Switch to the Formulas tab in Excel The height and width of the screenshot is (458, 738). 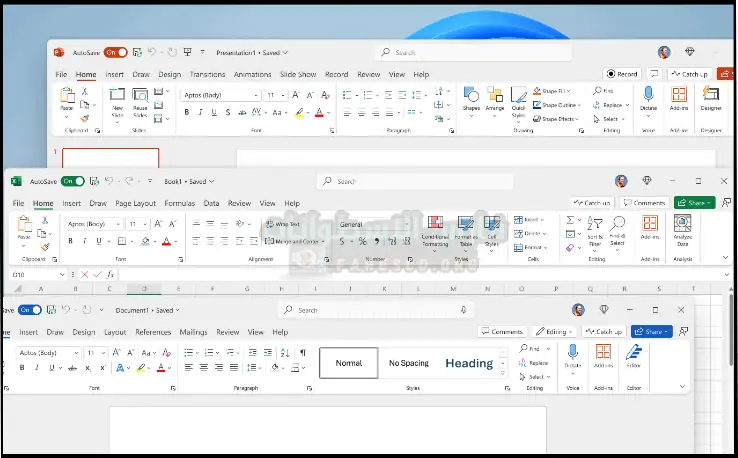(179, 203)
